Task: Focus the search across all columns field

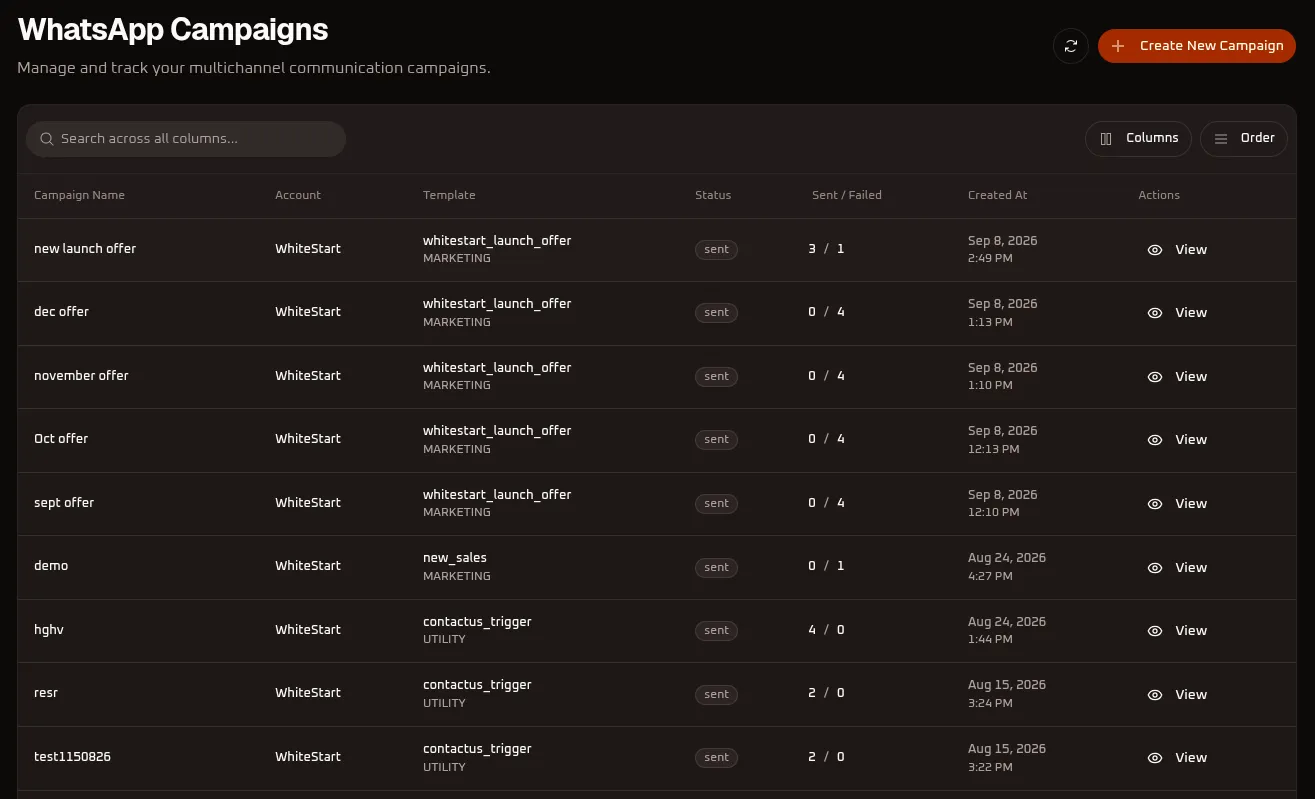Action: 186,139
